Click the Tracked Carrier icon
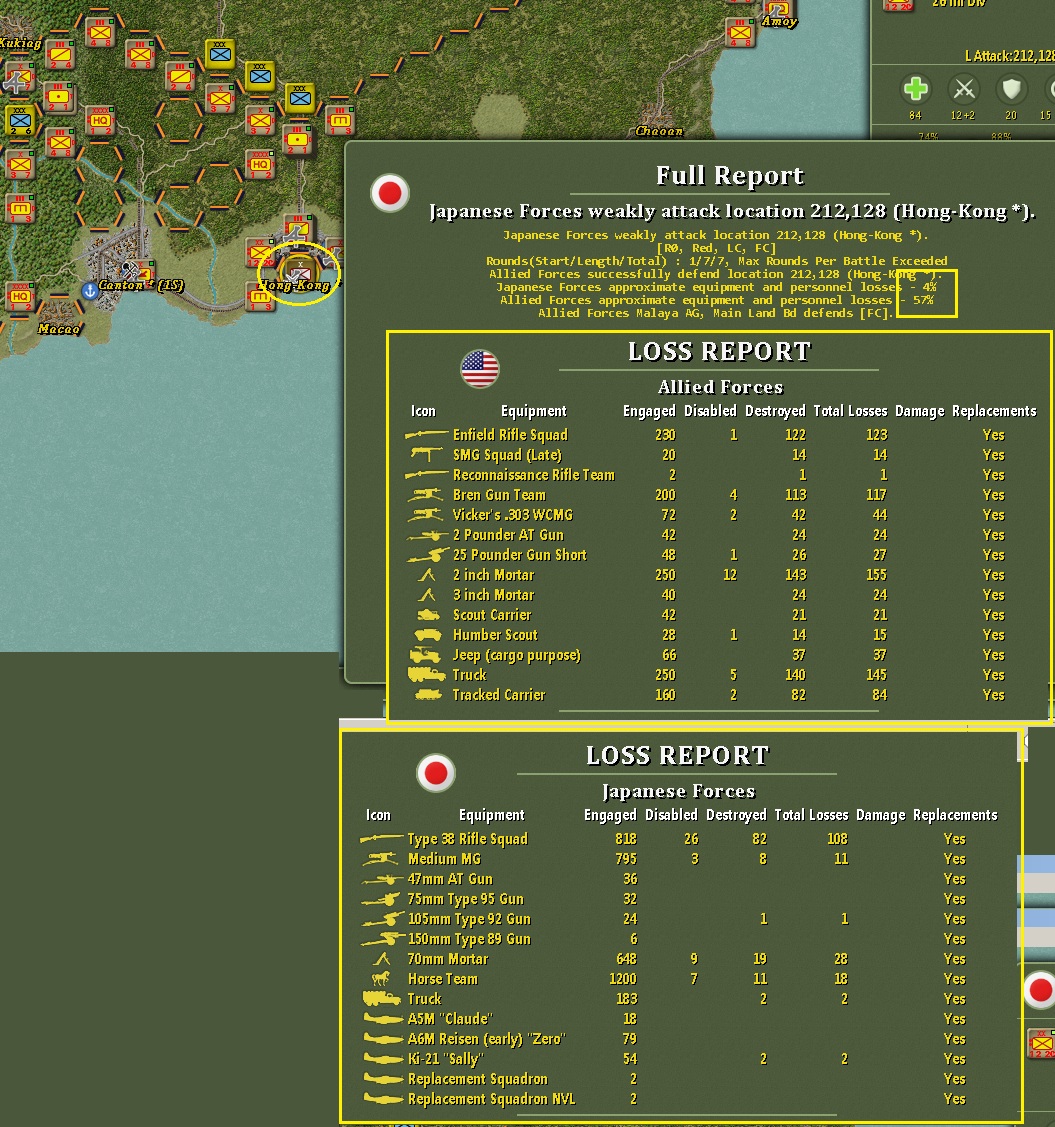Screen dimensions: 1055x1127 coord(429,694)
